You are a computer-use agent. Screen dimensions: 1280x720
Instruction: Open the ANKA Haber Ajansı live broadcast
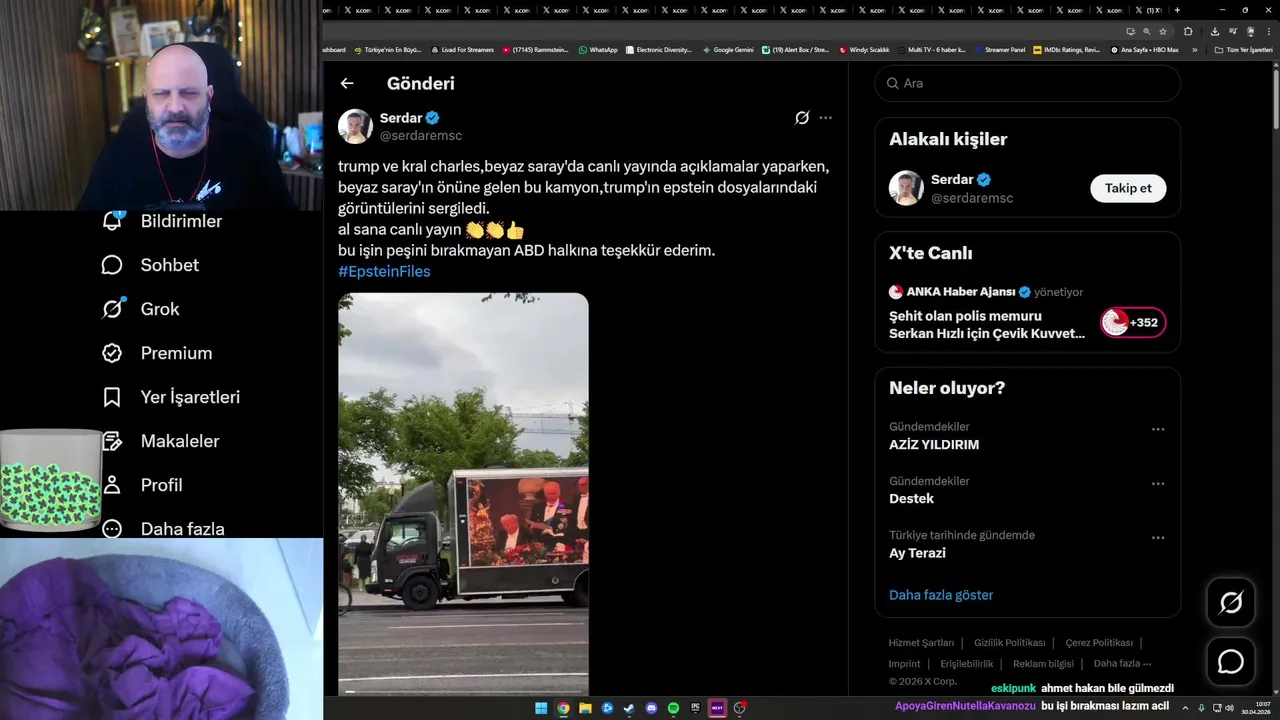pos(987,324)
